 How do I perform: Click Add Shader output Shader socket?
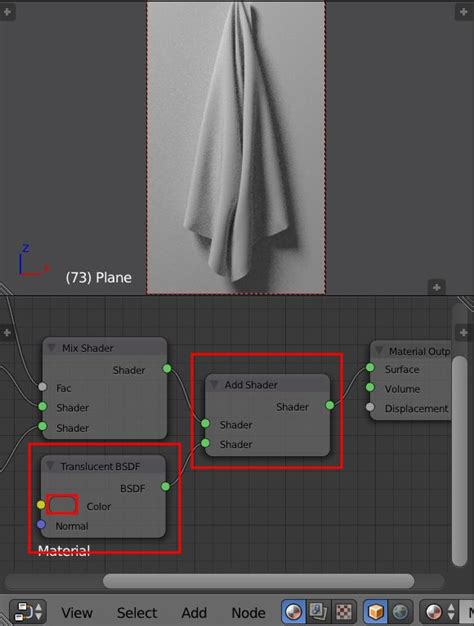pyautogui.click(x=330, y=405)
